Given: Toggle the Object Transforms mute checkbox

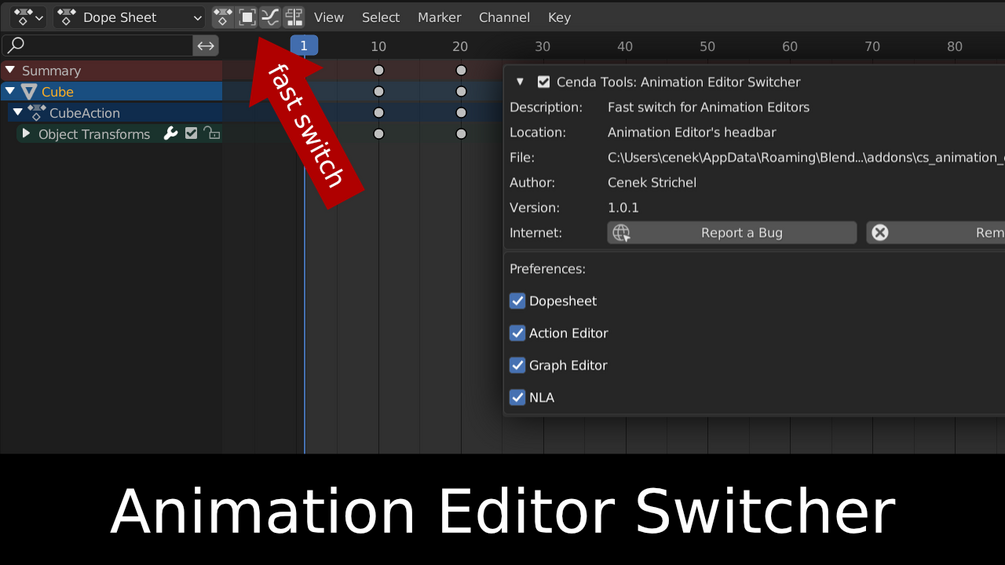Looking at the screenshot, I should [x=191, y=133].
